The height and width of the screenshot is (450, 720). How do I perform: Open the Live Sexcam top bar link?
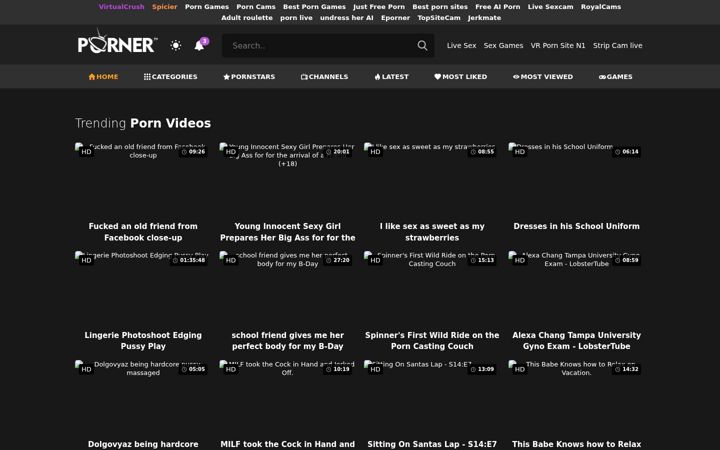click(551, 7)
